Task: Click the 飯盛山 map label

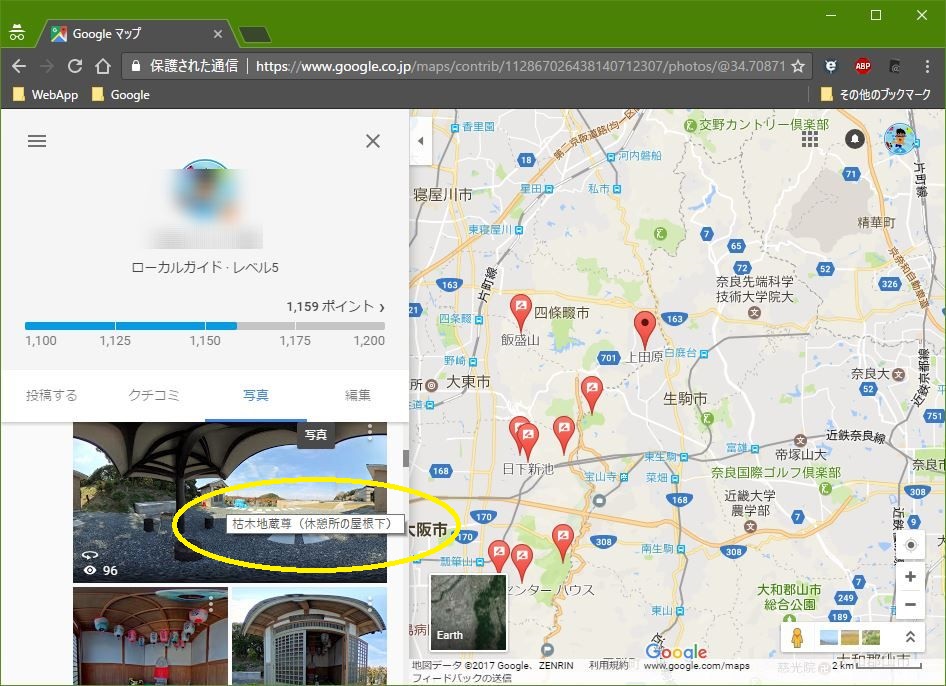Action: [520, 340]
